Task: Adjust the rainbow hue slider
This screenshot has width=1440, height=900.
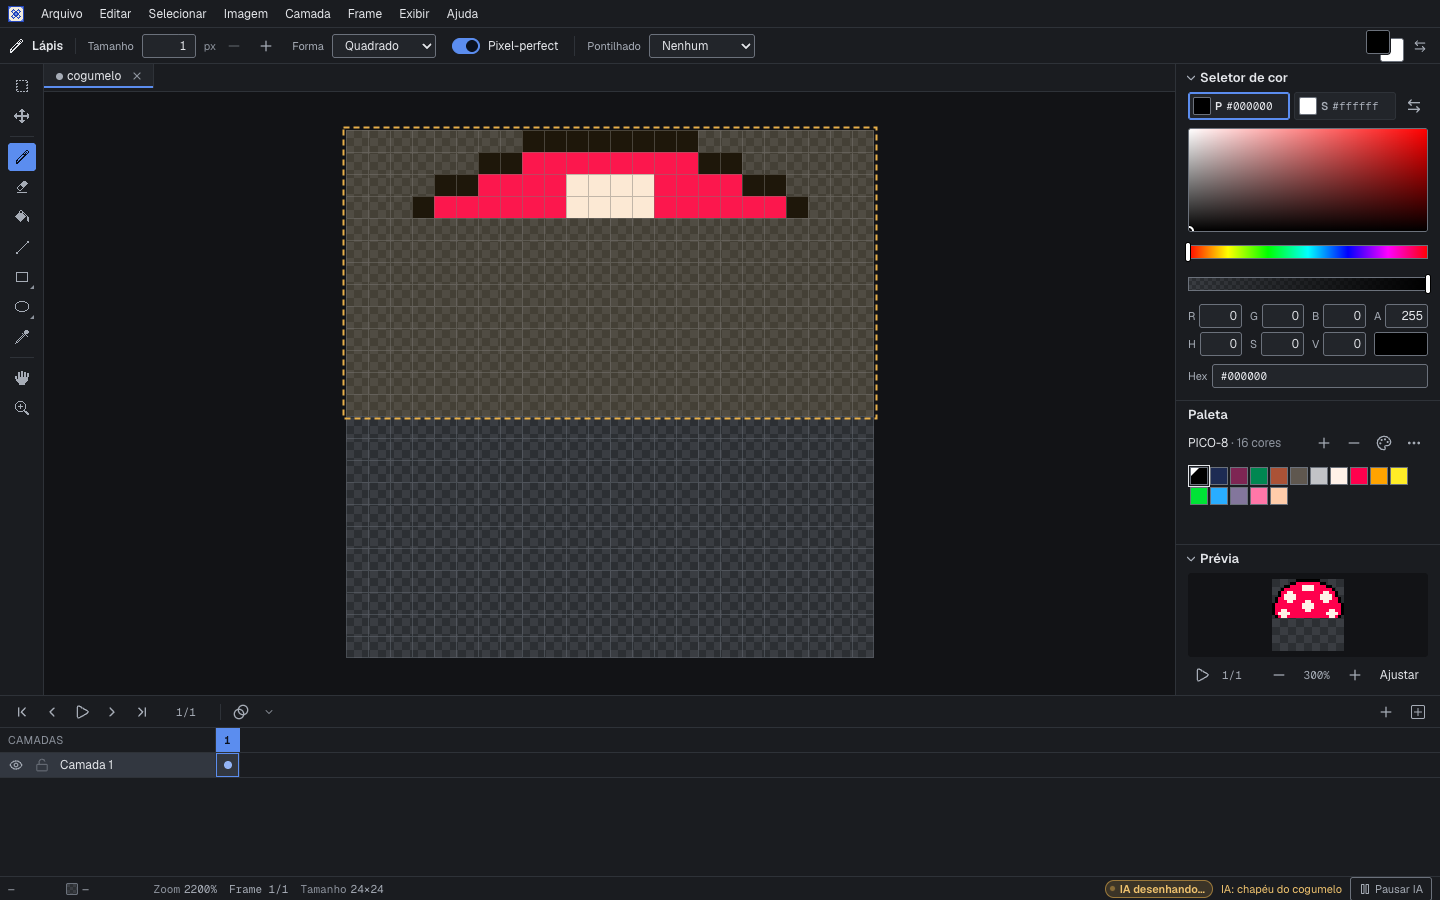Action: click(x=1308, y=252)
